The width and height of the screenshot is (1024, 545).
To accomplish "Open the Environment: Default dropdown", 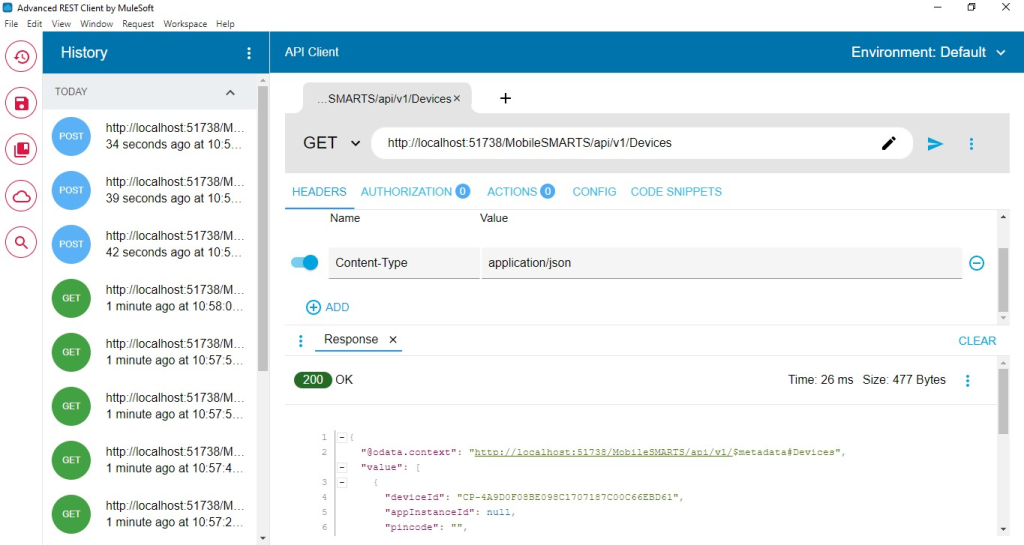I will coord(928,52).
